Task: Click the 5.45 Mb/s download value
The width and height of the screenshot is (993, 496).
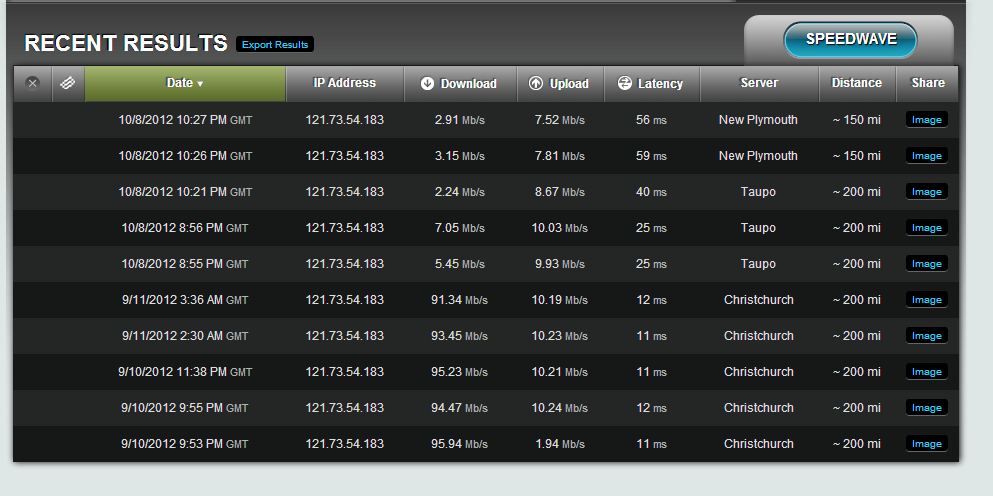Action: 460,264
